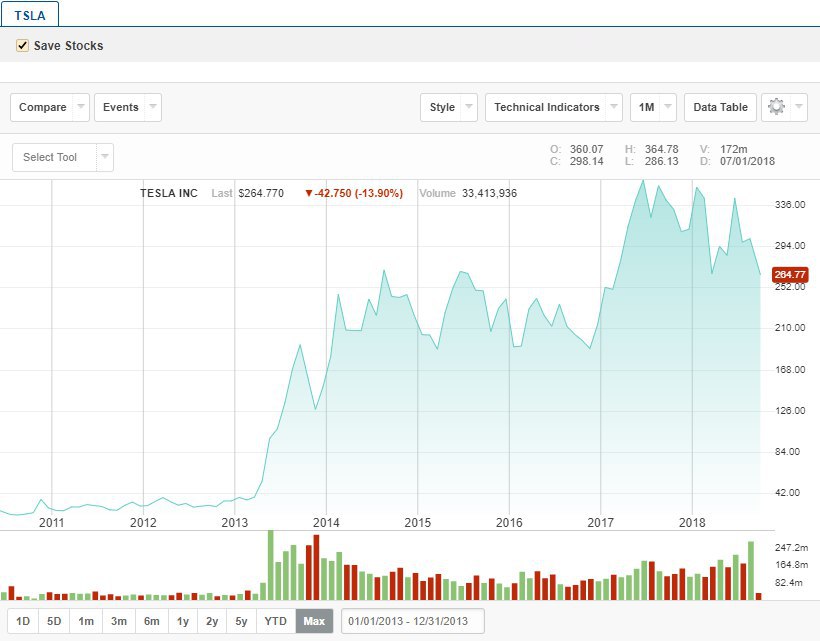Viewport: 820px width, 641px height.
Task: Click the Technical Indicators button
Action: [546, 107]
